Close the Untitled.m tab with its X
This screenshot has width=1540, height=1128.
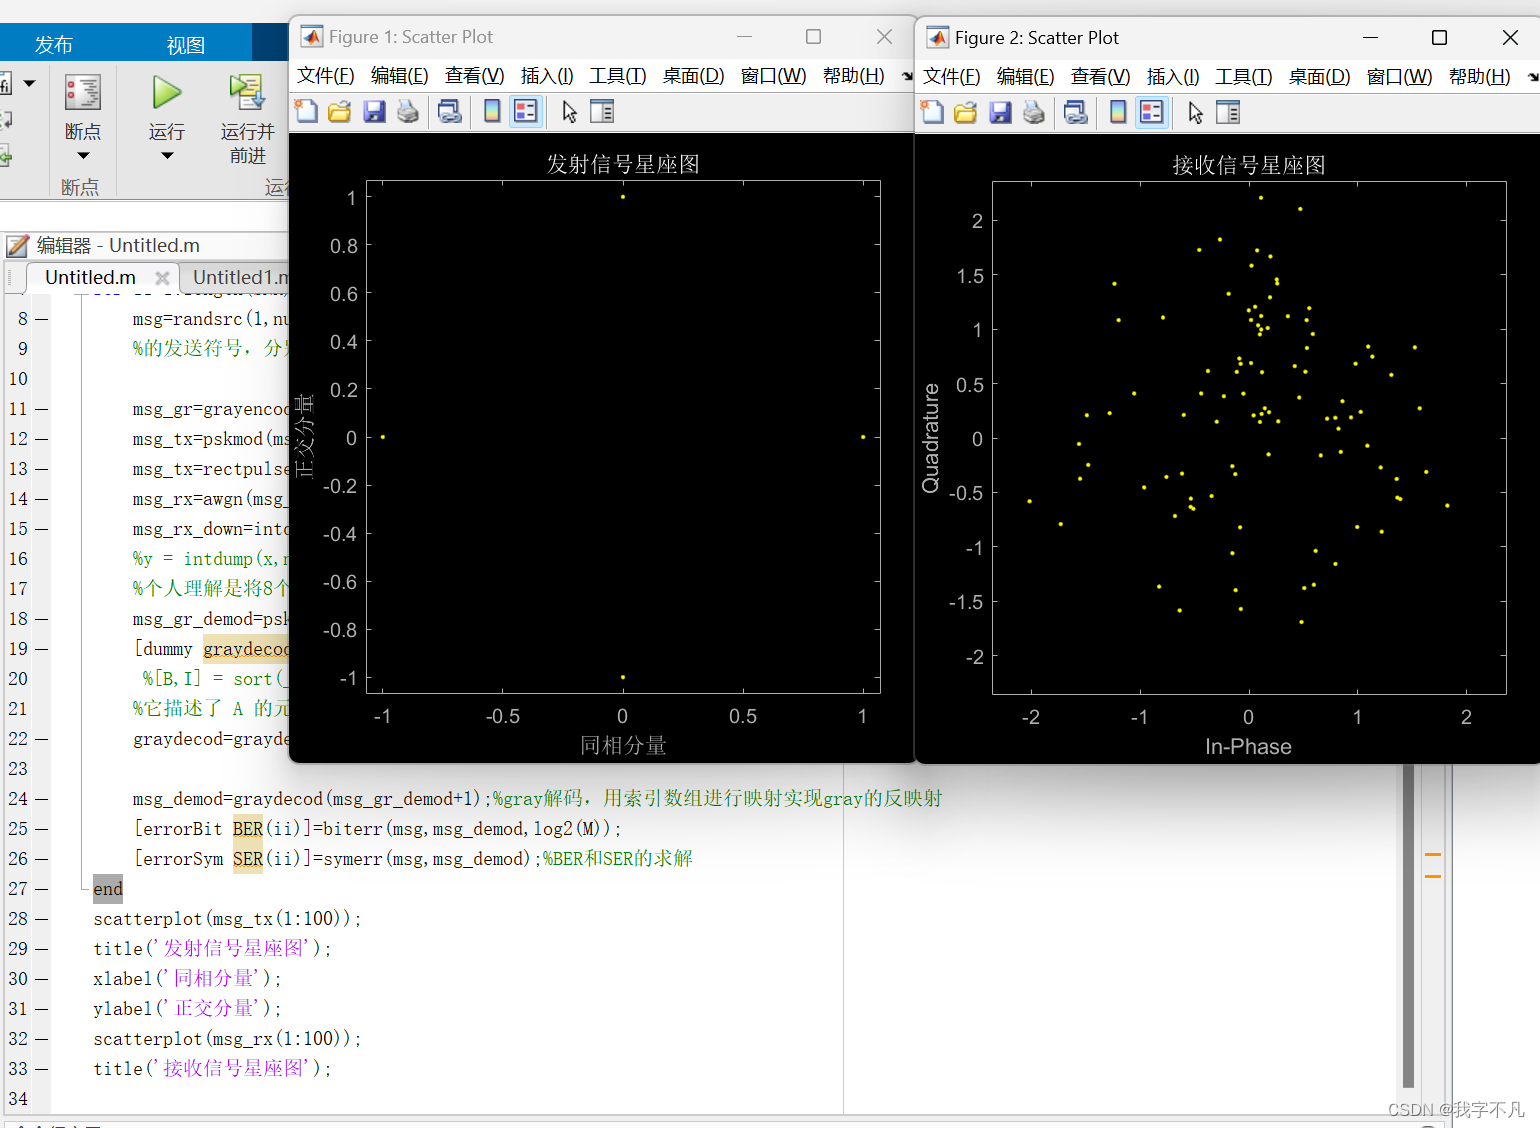tap(163, 278)
